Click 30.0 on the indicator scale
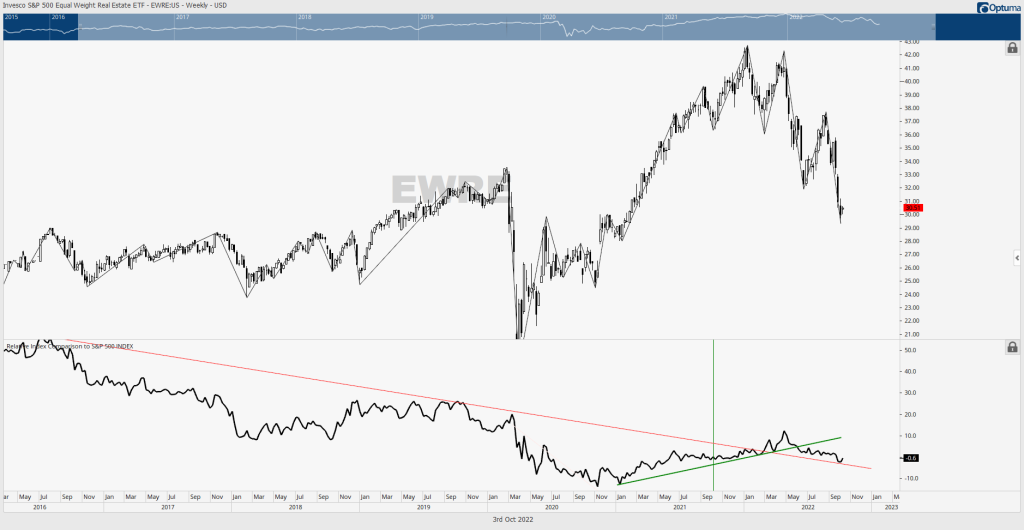 912,393
